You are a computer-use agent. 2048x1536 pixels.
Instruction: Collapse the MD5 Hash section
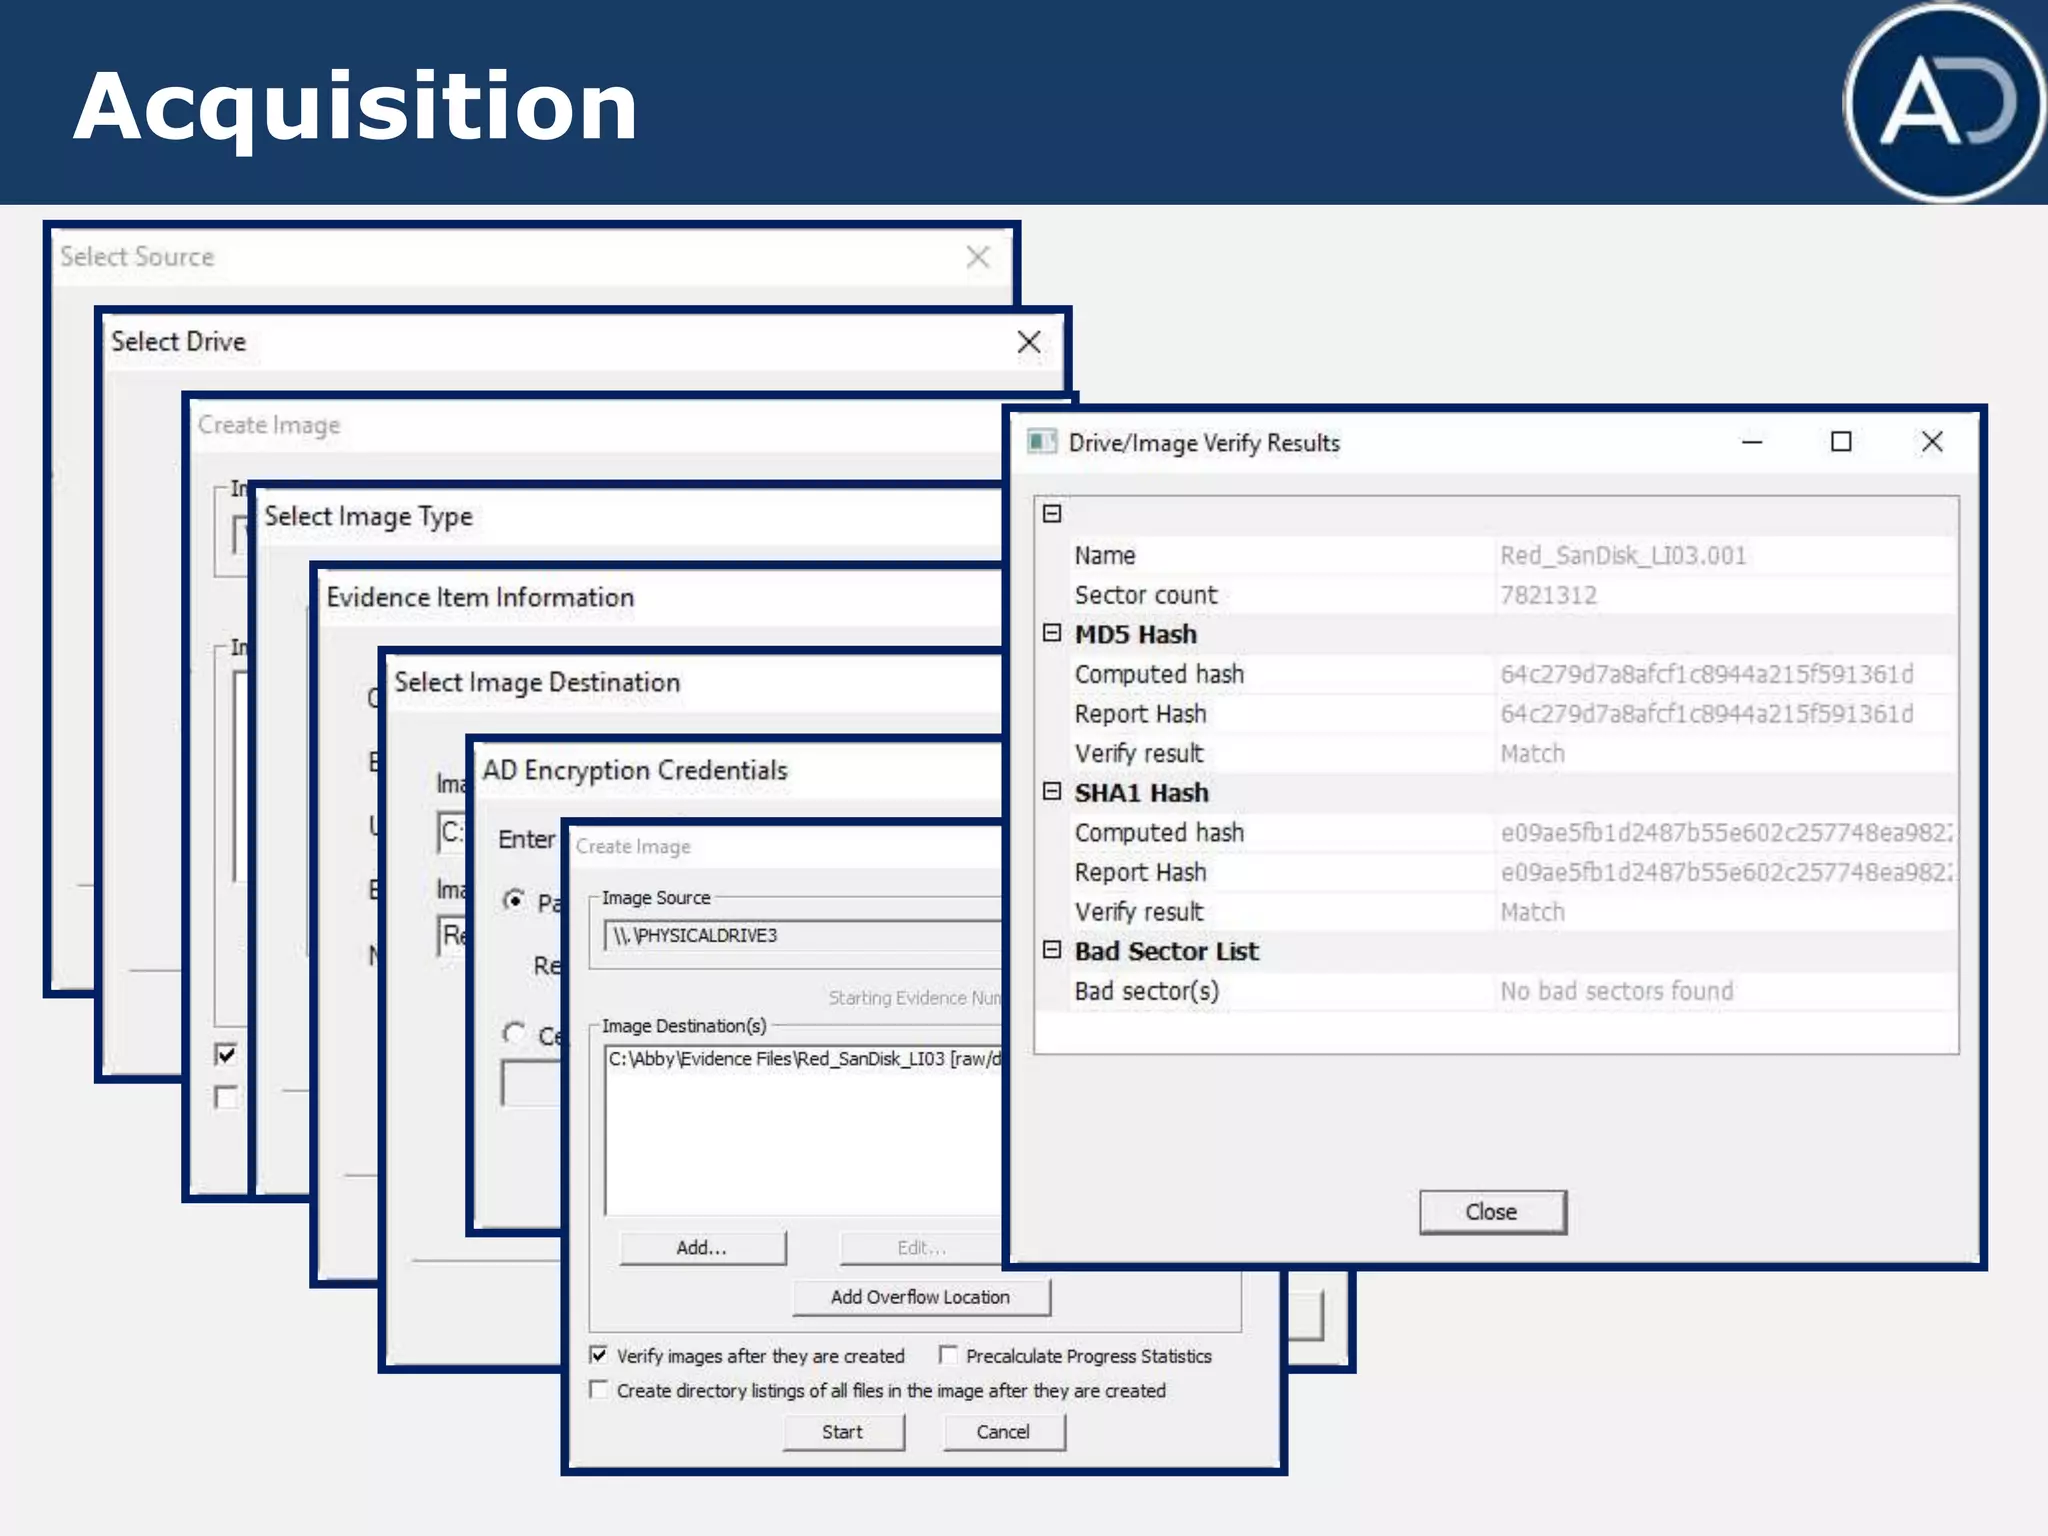[1052, 633]
